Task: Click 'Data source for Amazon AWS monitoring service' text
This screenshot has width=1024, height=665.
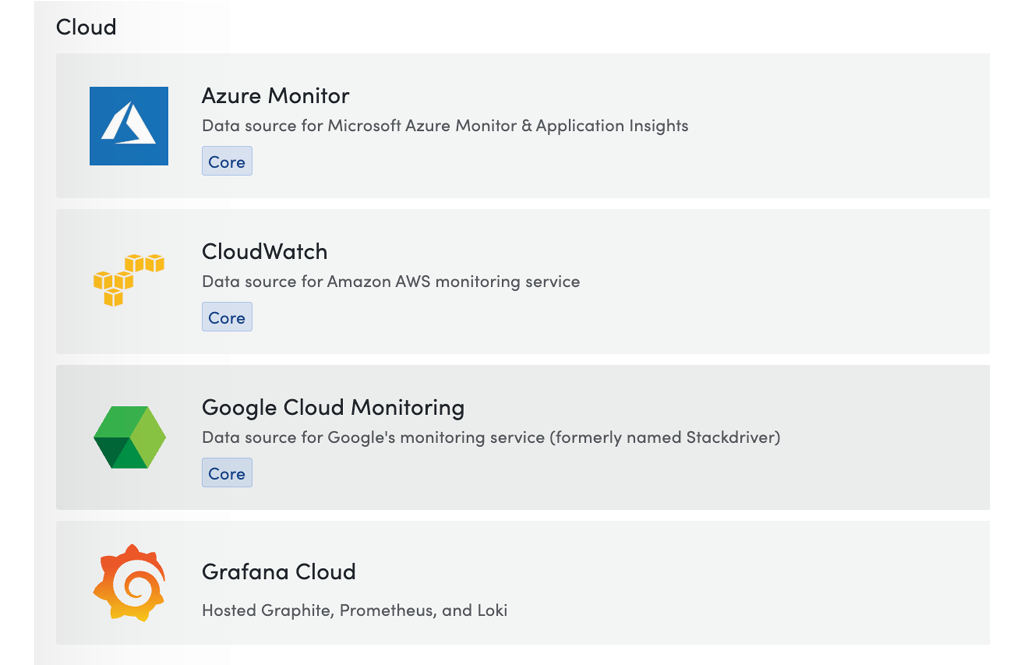Action: pos(391,282)
